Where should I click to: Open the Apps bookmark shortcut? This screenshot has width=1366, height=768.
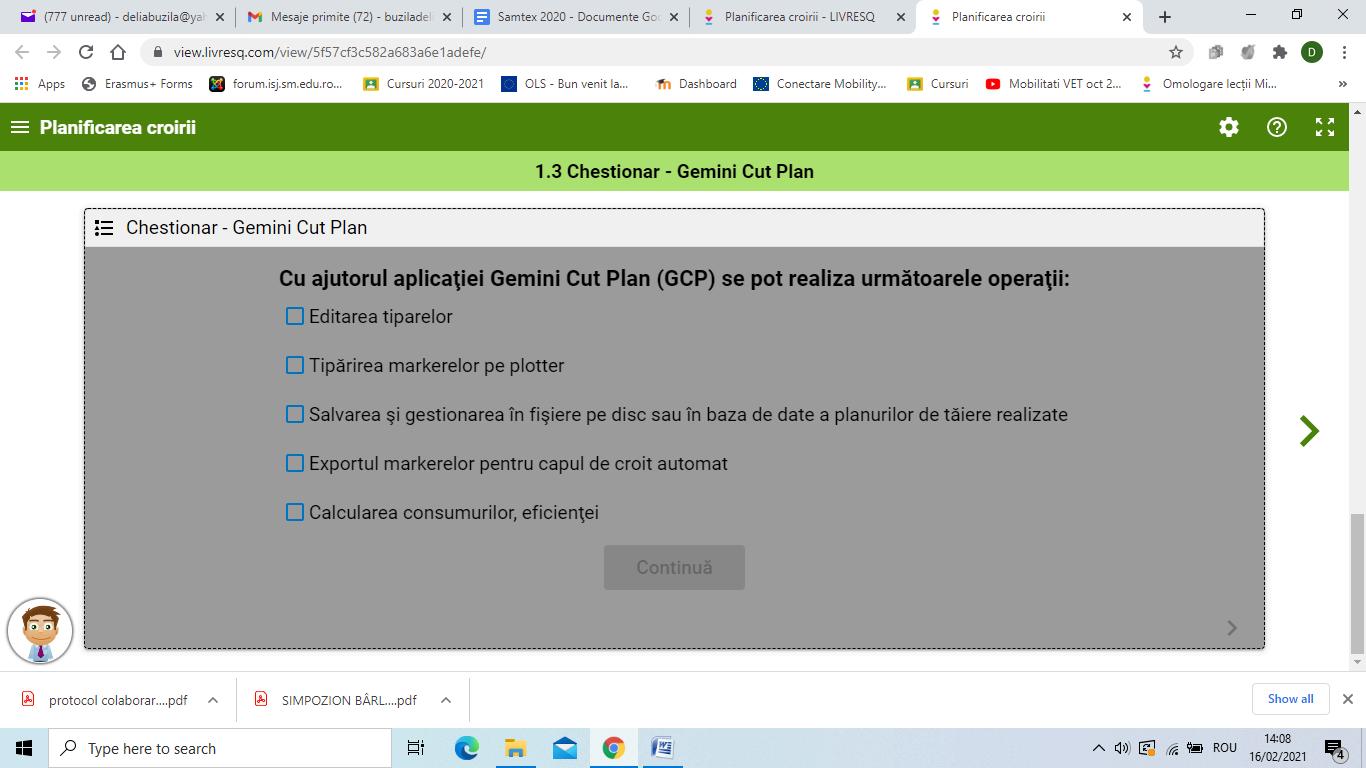point(40,84)
